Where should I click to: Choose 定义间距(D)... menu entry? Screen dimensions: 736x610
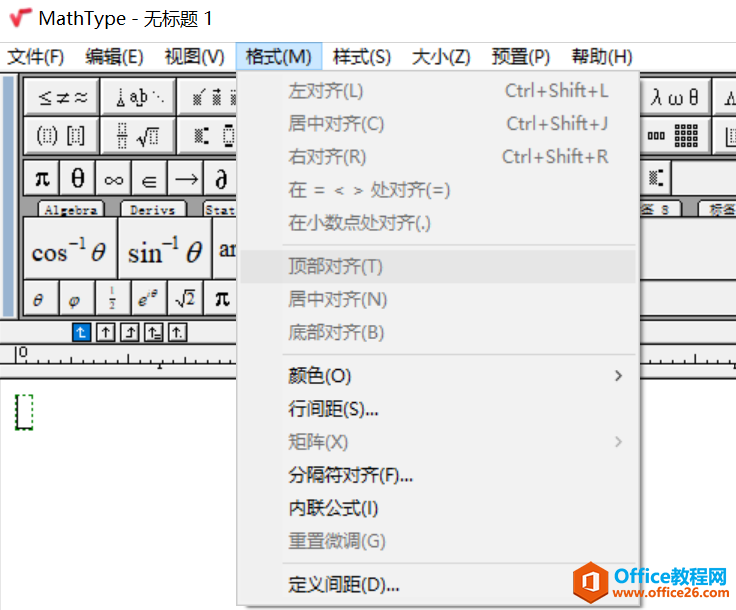pos(438,585)
